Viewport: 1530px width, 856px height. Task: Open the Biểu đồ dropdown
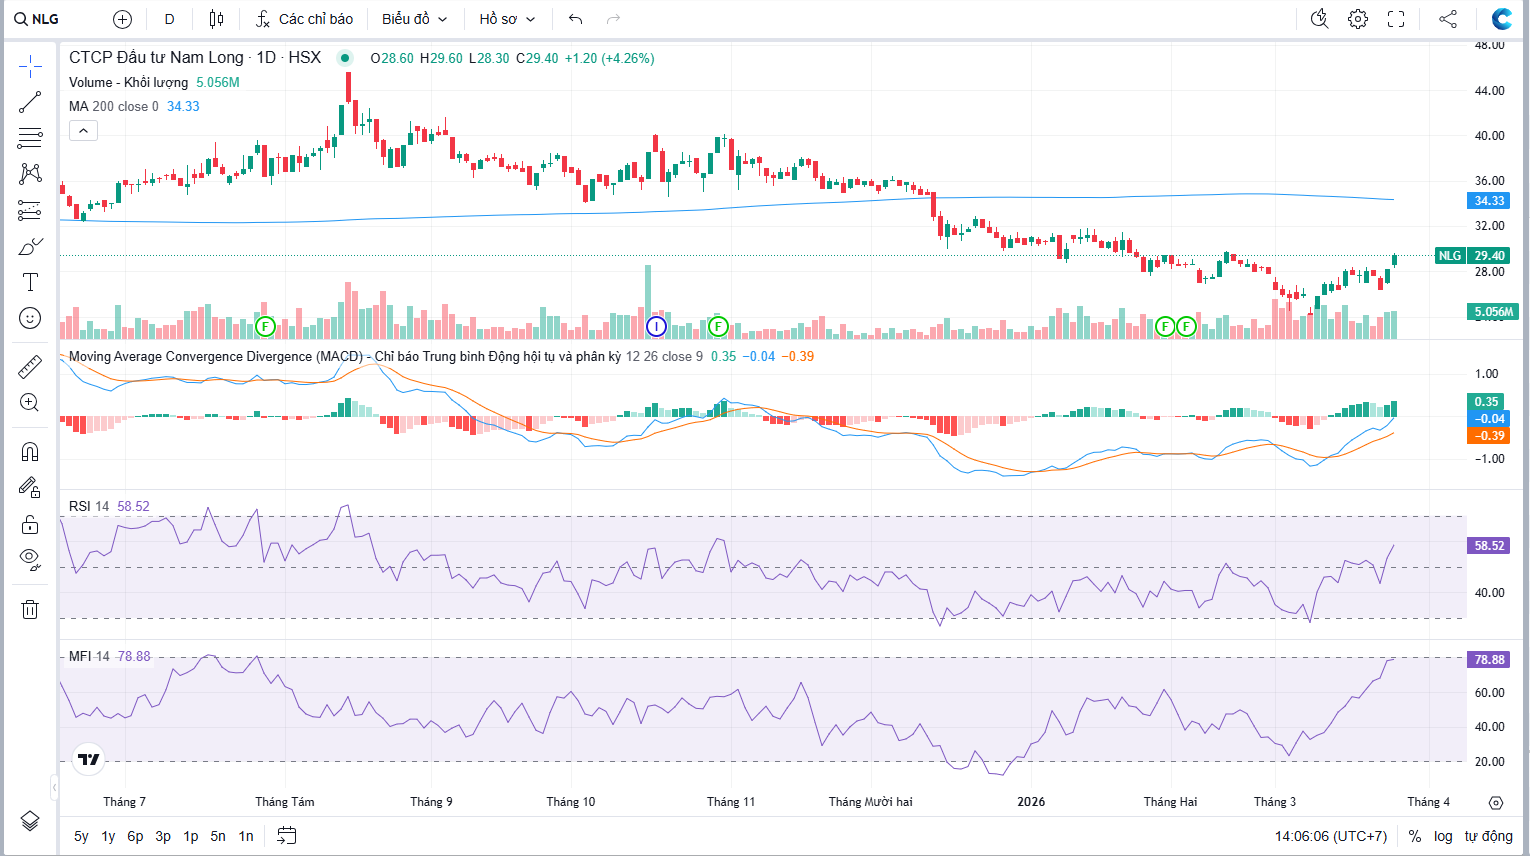[x=414, y=19]
